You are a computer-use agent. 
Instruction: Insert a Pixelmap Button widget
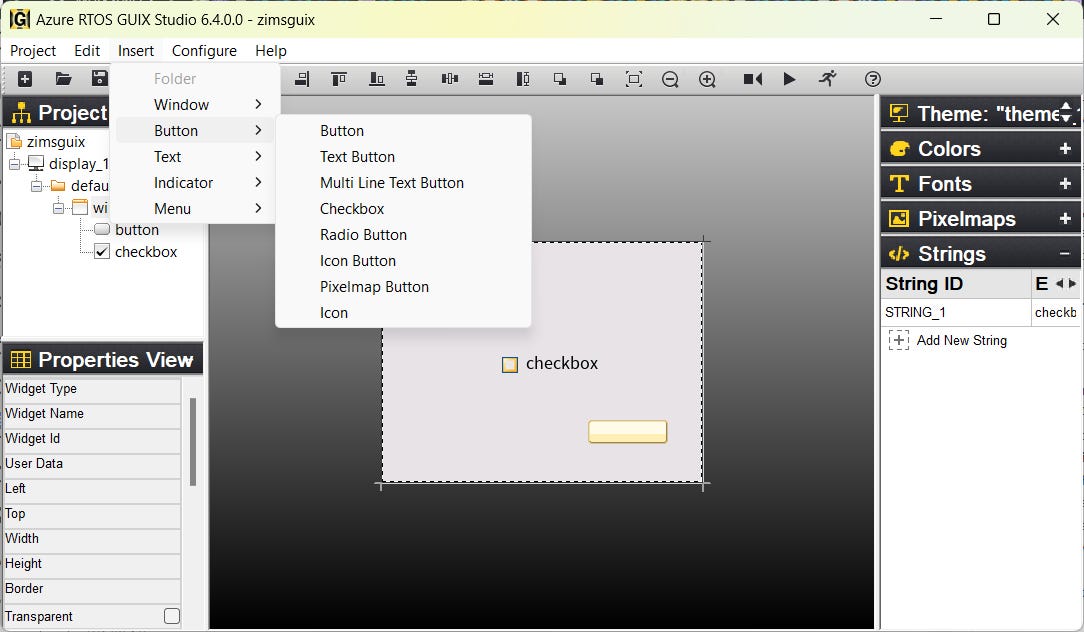point(403,287)
